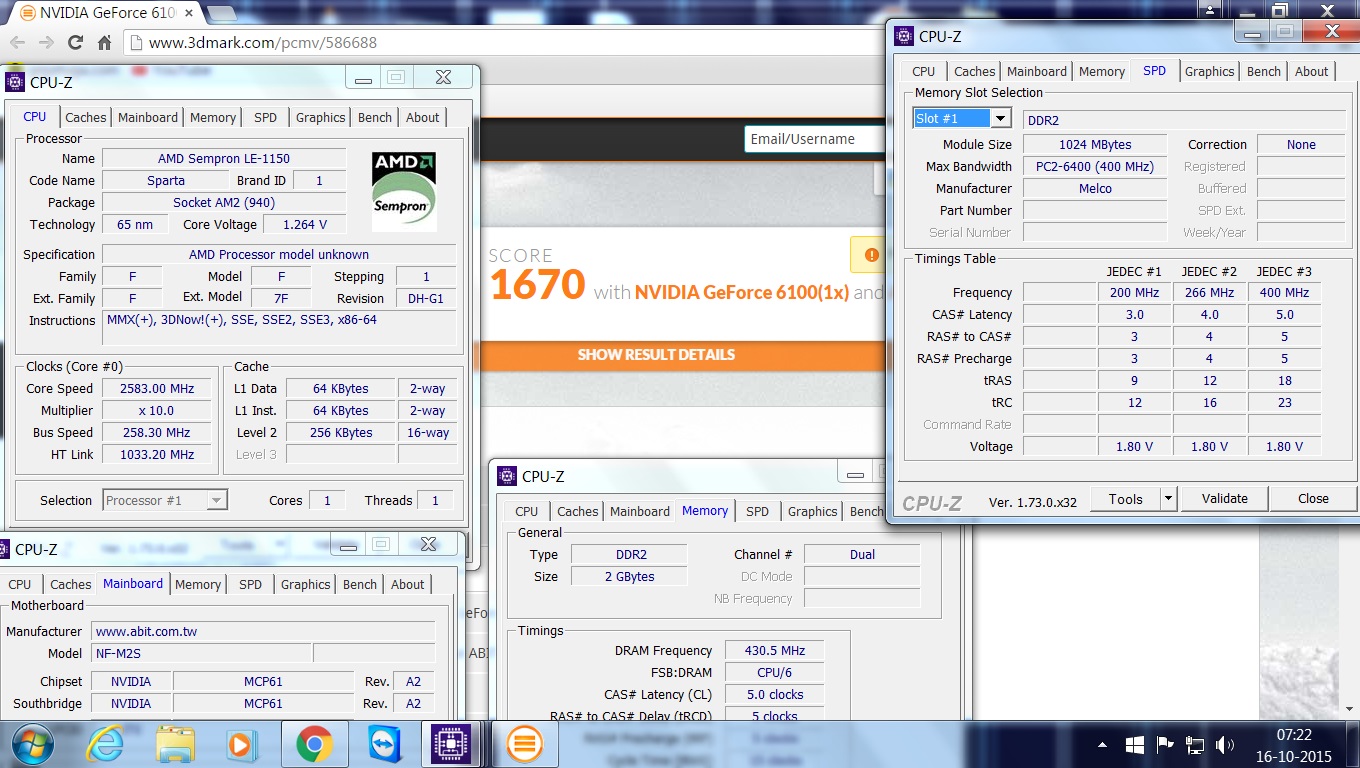Image resolution: width=1360 pixels, height=768 pixels.
Task: Click title icon of CPU-Z SPD window
Action: (x=904, y=36)
